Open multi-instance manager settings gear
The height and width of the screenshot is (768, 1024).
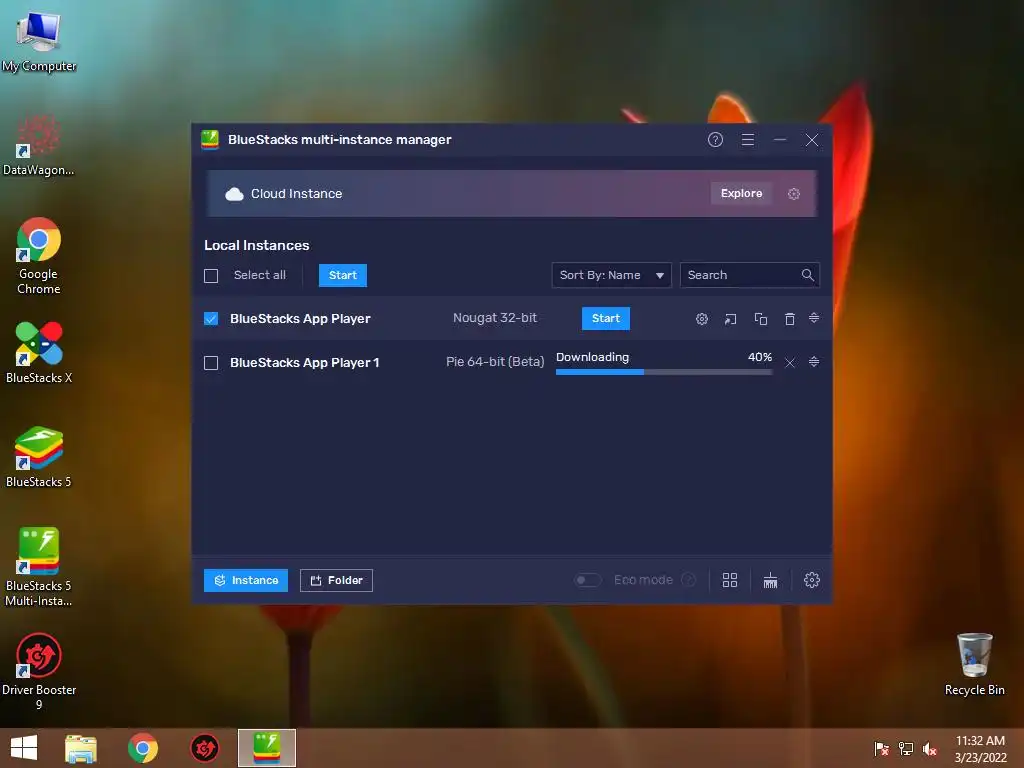coord(812,580)
